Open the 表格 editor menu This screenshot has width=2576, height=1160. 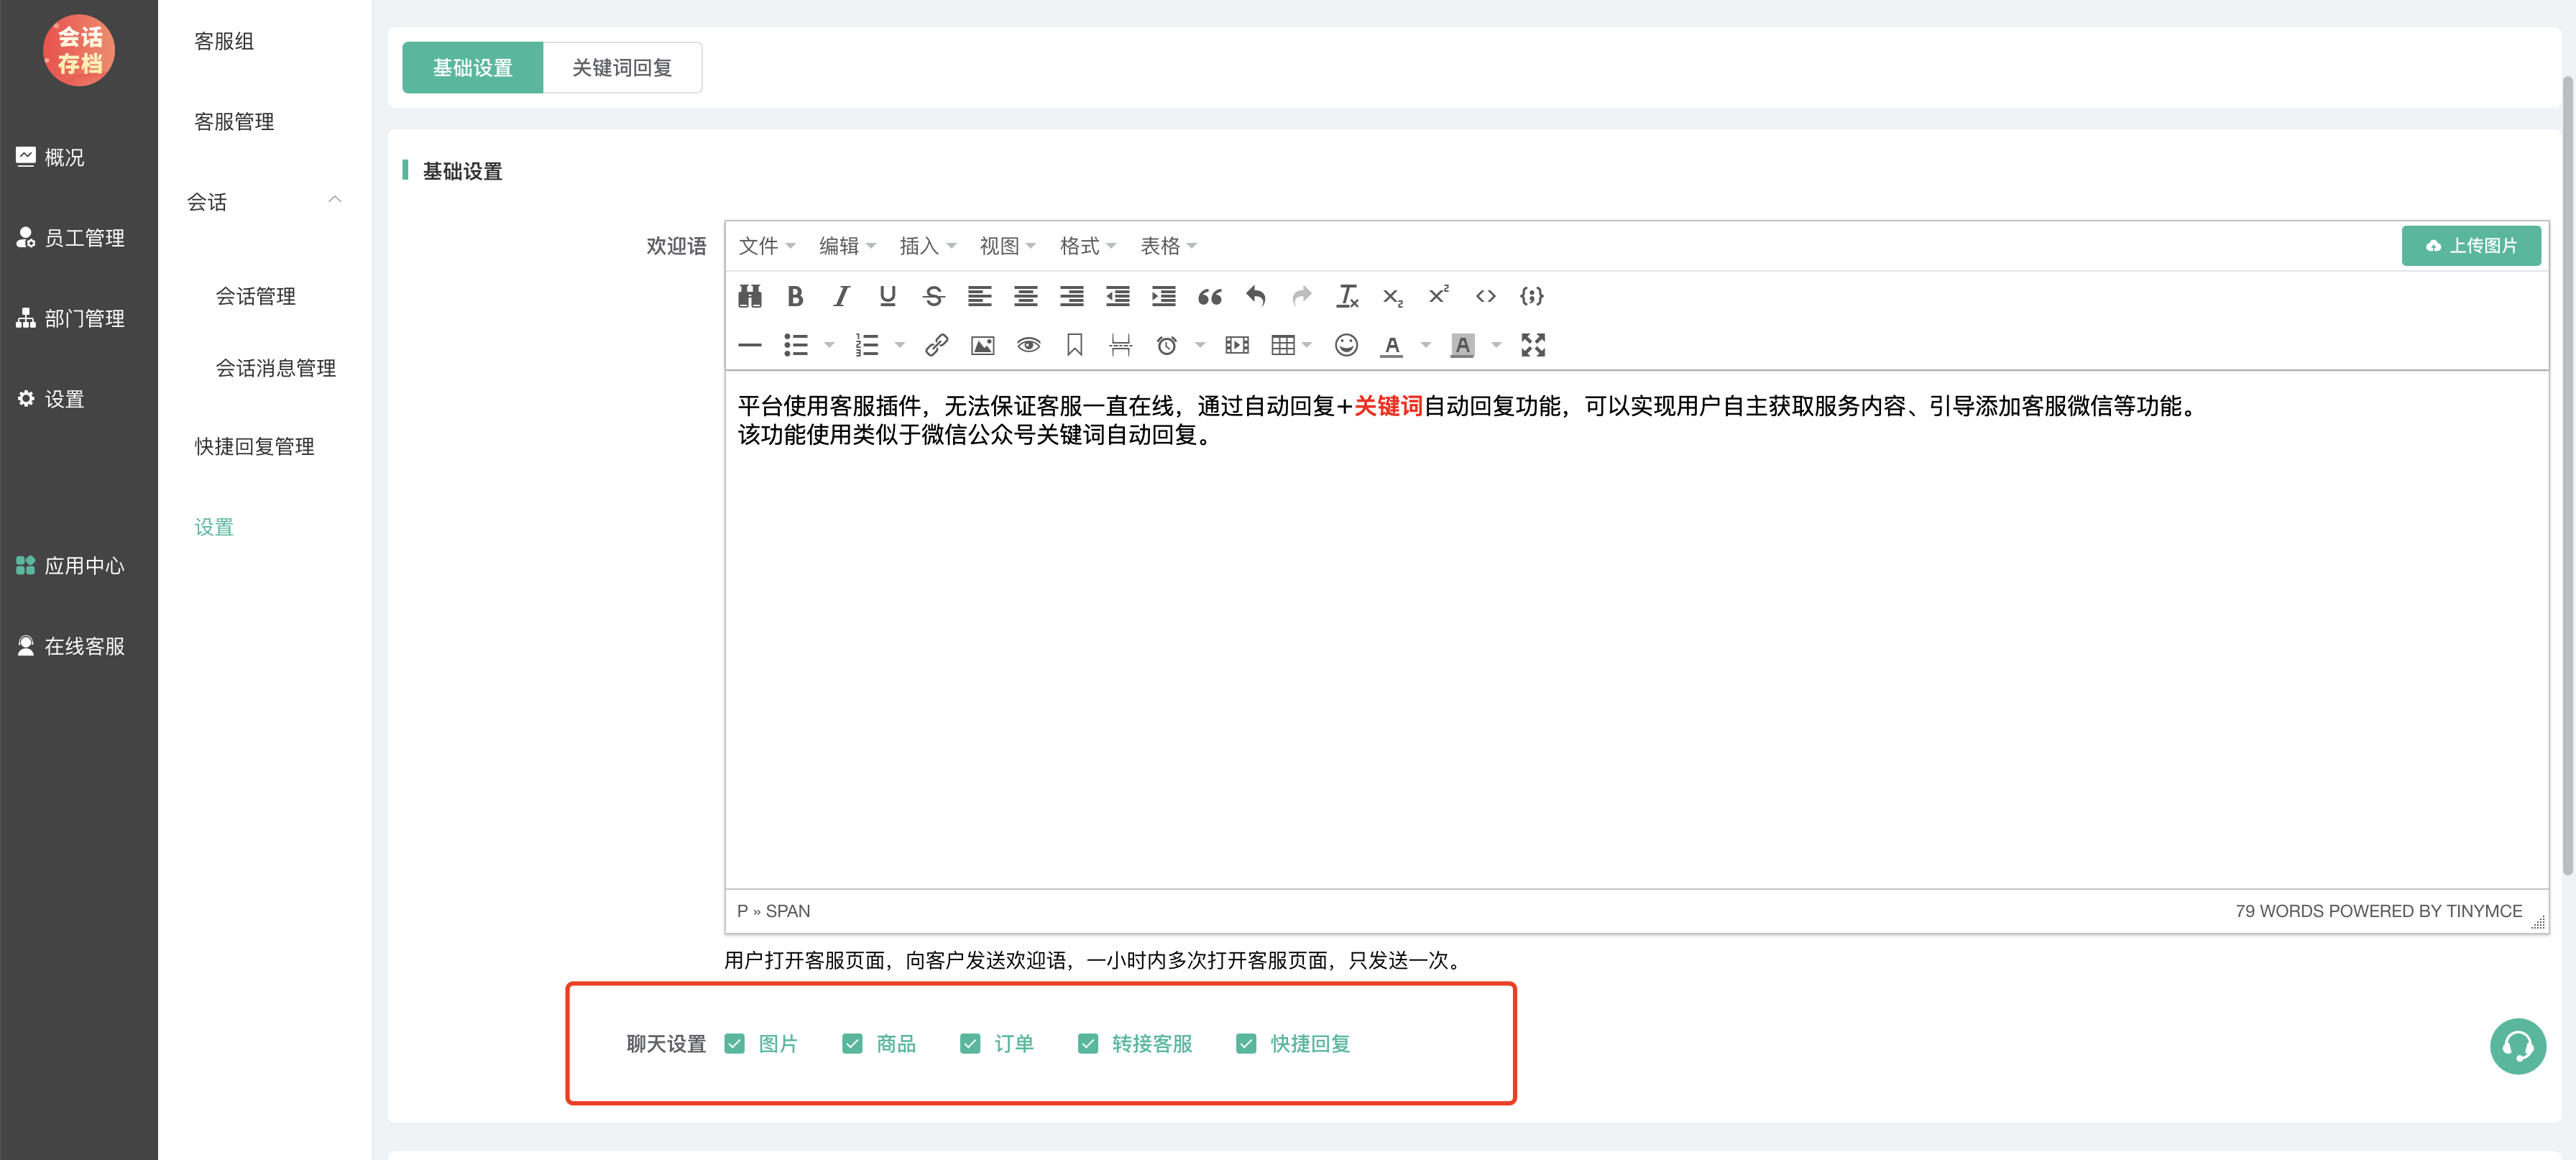[x=1168, y=246]
